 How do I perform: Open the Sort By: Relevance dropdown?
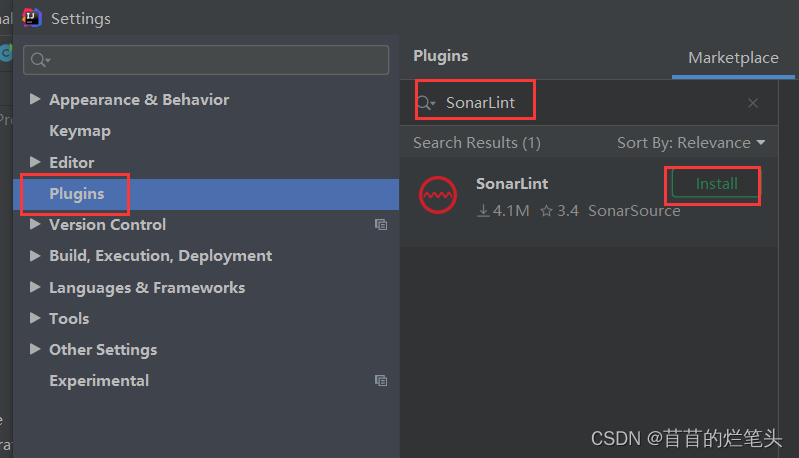(691, 143)
